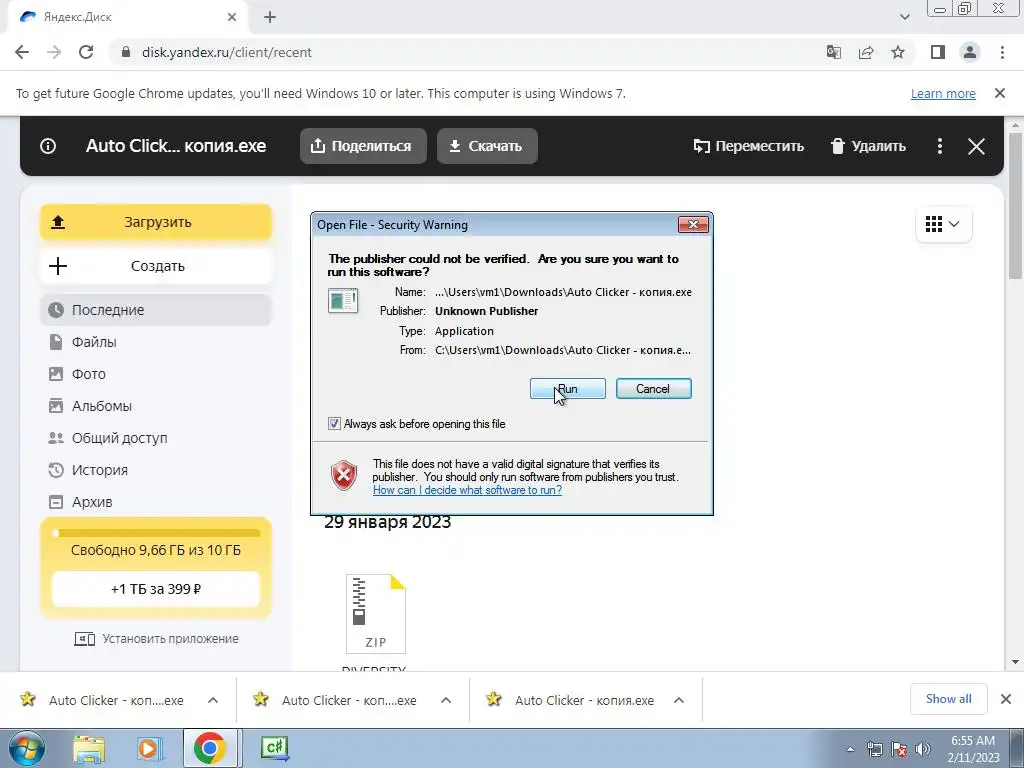This screenshot has height=768, width=1024.
Task: Dismiss the Chrome update notification bar
Action: 1000,93
